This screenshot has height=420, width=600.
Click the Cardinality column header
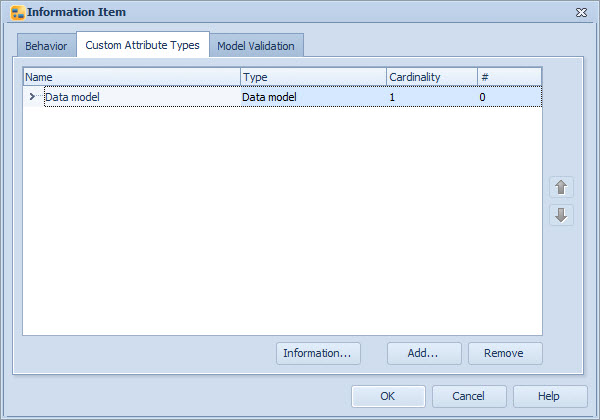tap(431, 77)
